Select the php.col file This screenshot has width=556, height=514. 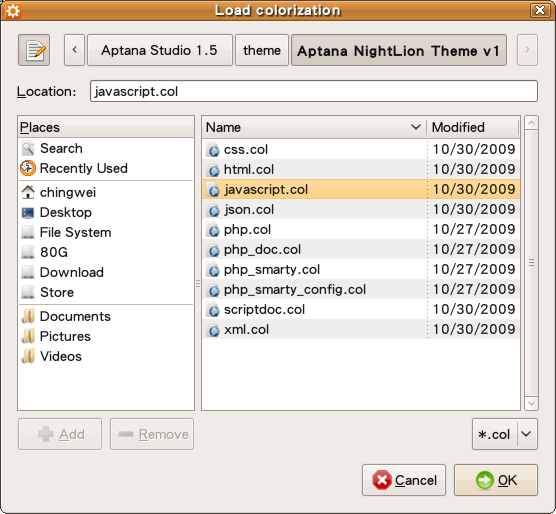[x=361, y=230]
